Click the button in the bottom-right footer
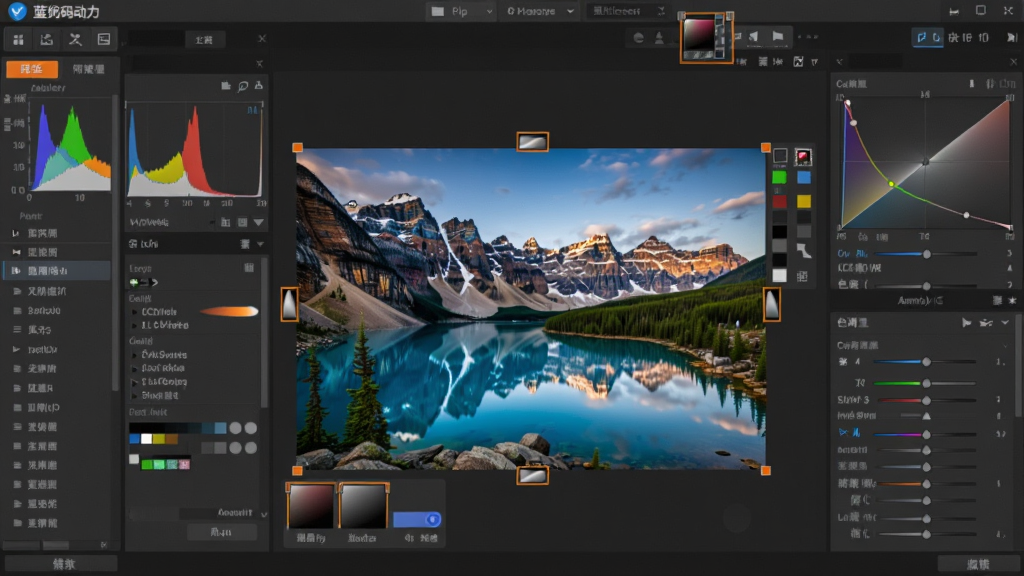 [978, 564]
